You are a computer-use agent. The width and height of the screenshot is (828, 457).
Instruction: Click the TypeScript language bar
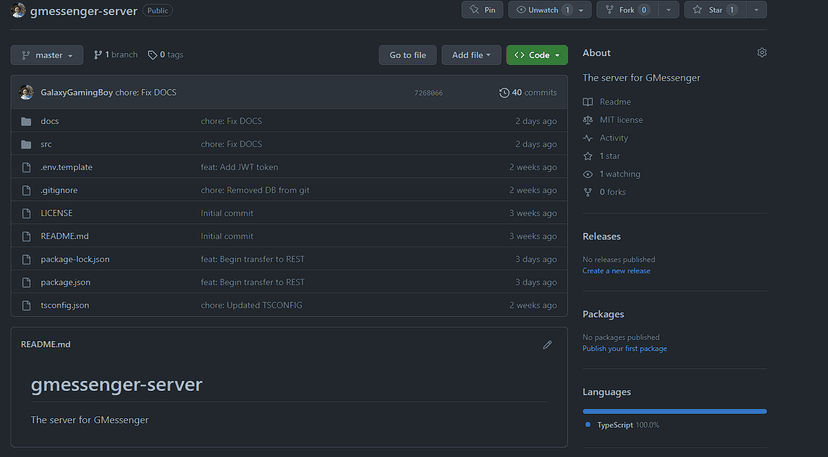pyautogui.click(x=674, y=411)
